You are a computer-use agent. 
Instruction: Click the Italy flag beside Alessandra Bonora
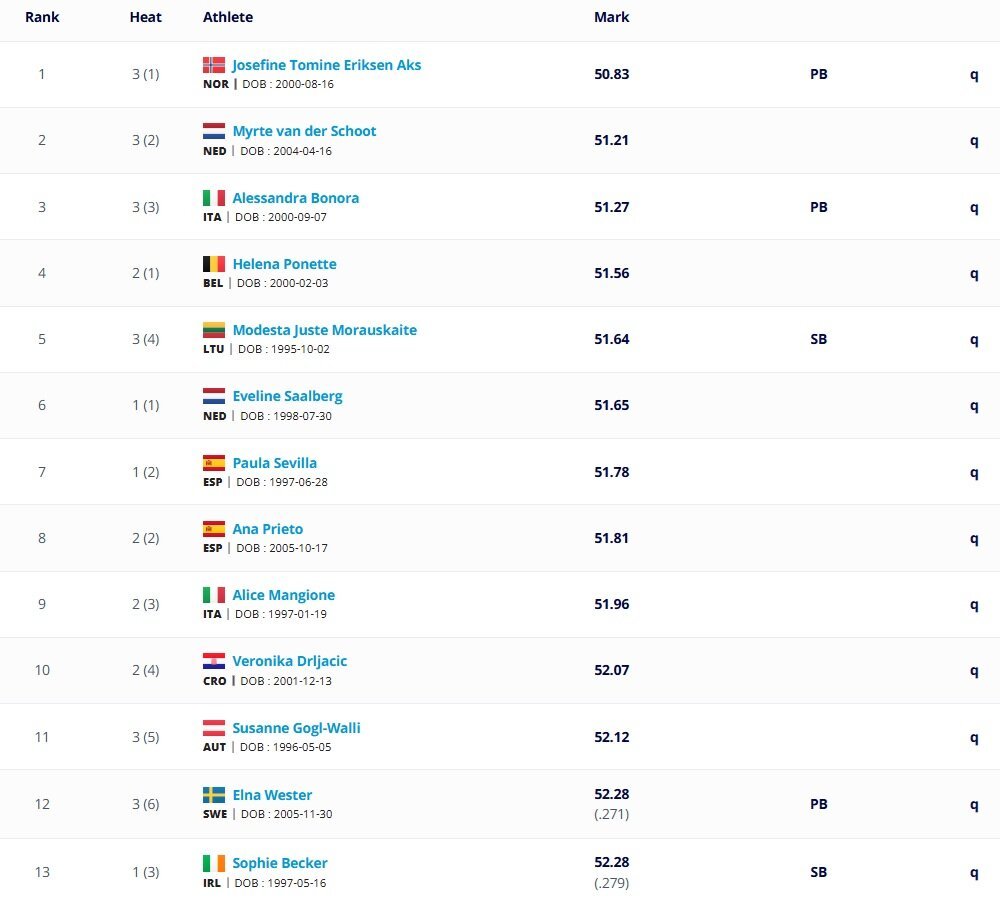(x=214, y=198)
